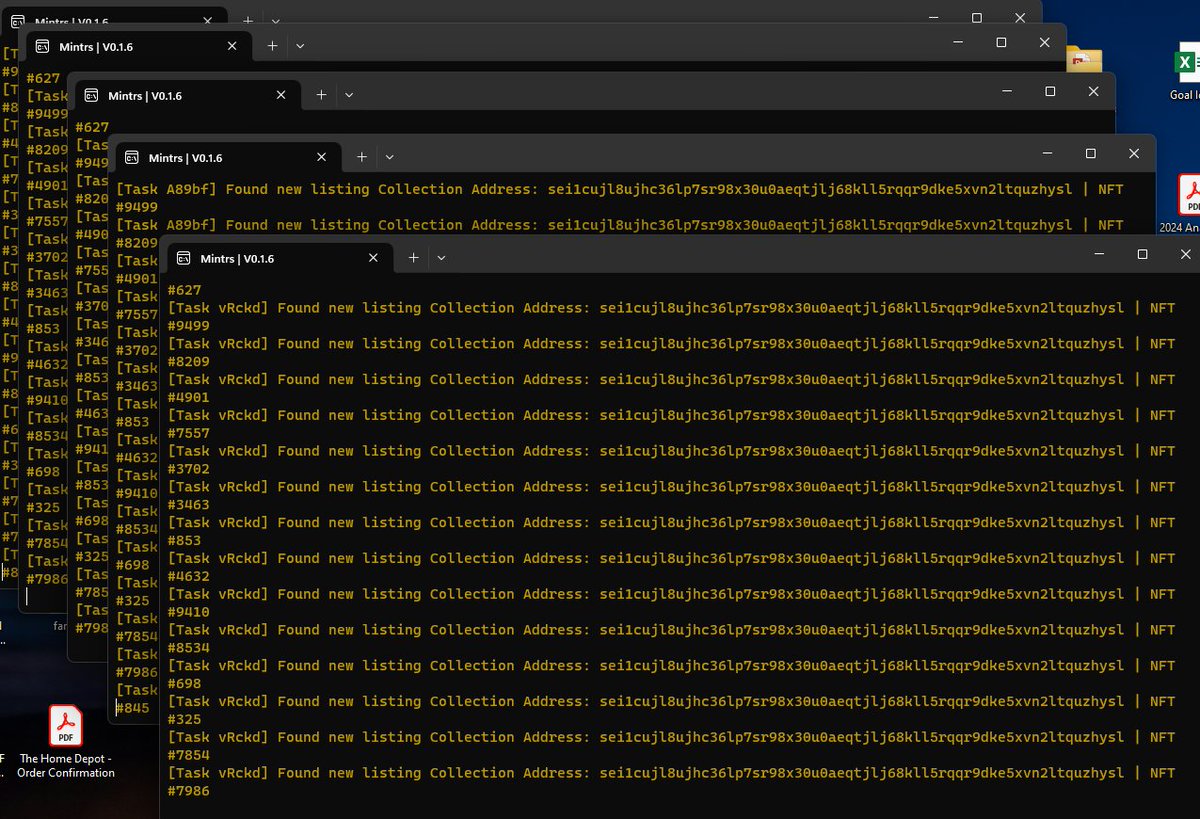Screen dimensions: 1200x819
Task: Close the tab in the second-from-rear Mintrs window
Action: [x=232, y=46]
